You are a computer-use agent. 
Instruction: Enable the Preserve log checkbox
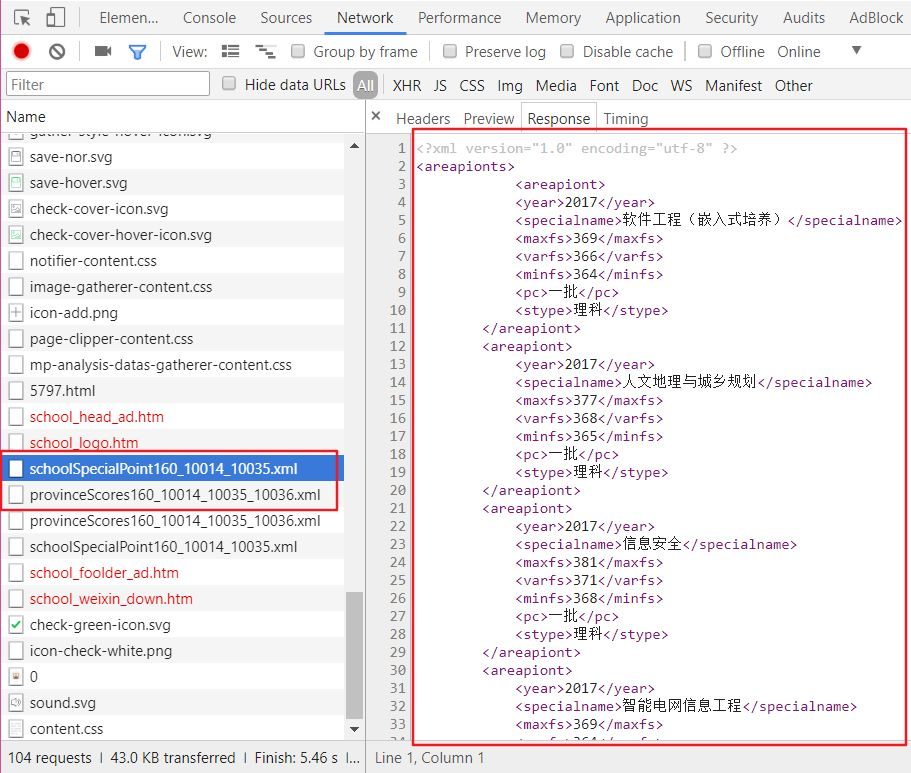click(450, 51)
